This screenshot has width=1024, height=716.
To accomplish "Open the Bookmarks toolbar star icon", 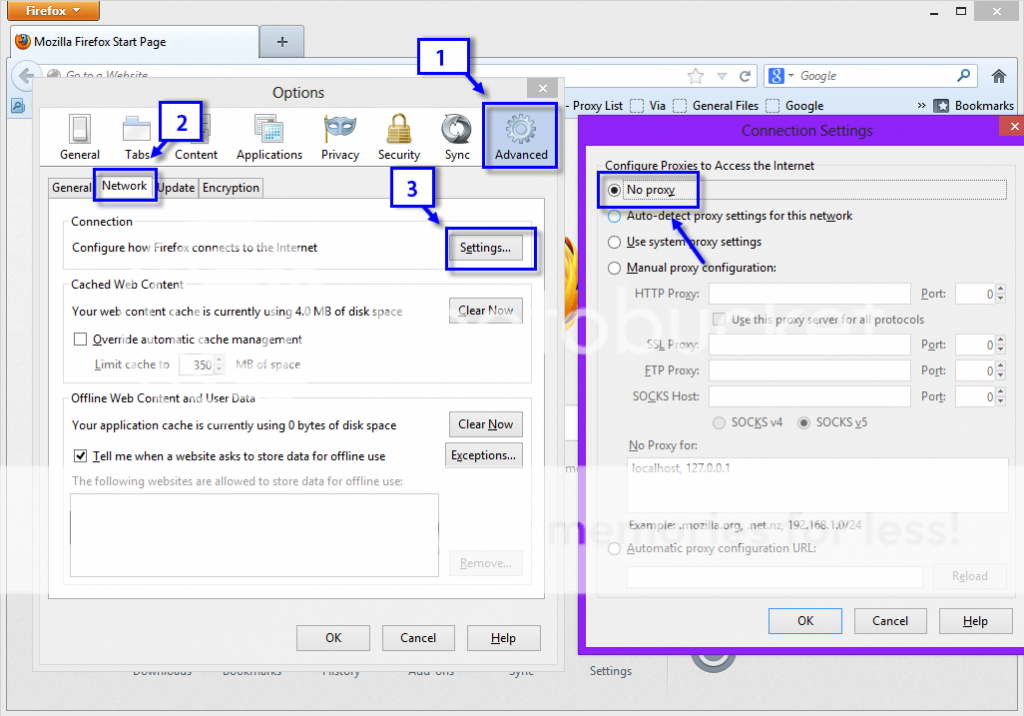I will (941, 106).
